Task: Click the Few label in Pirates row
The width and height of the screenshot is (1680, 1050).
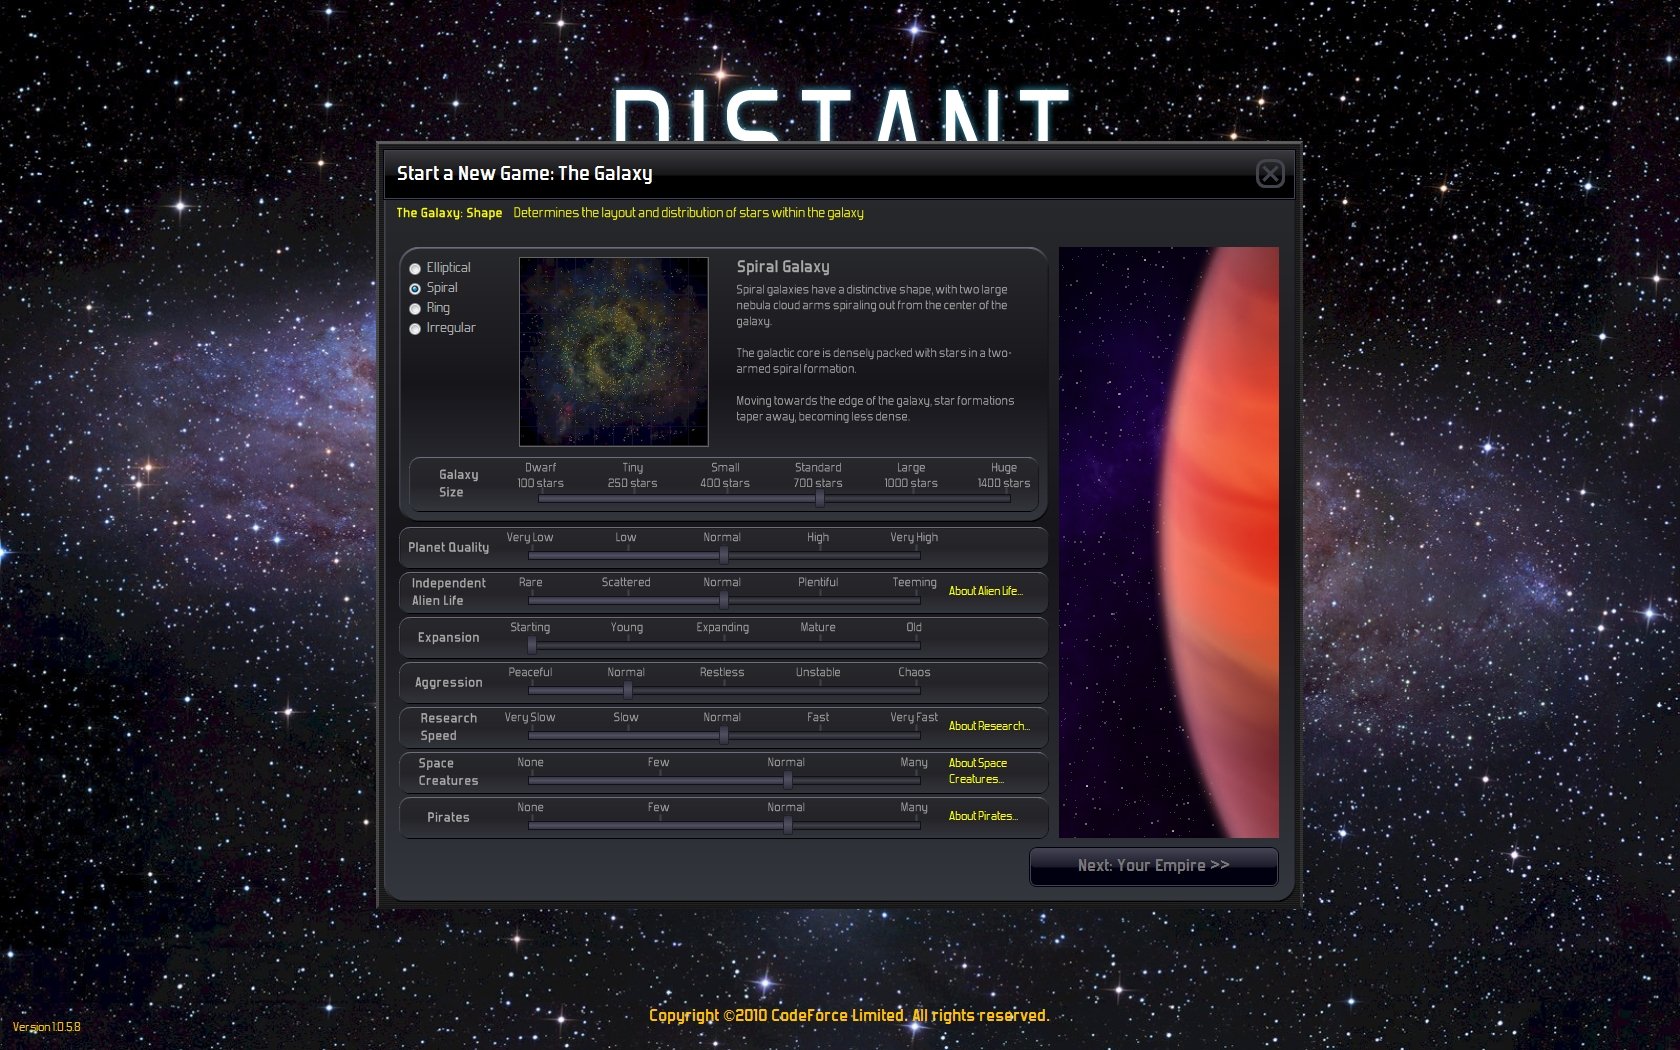Action: point(658,808)
